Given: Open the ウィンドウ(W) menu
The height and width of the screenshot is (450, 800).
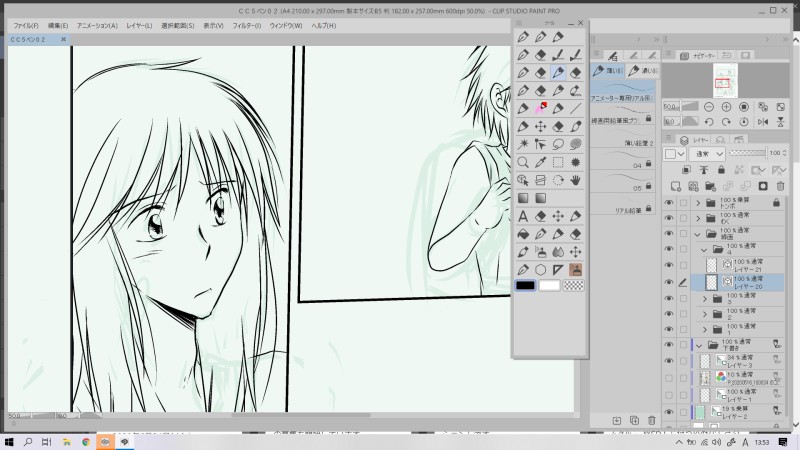Looking at the screenshot, I should (286, 26).
